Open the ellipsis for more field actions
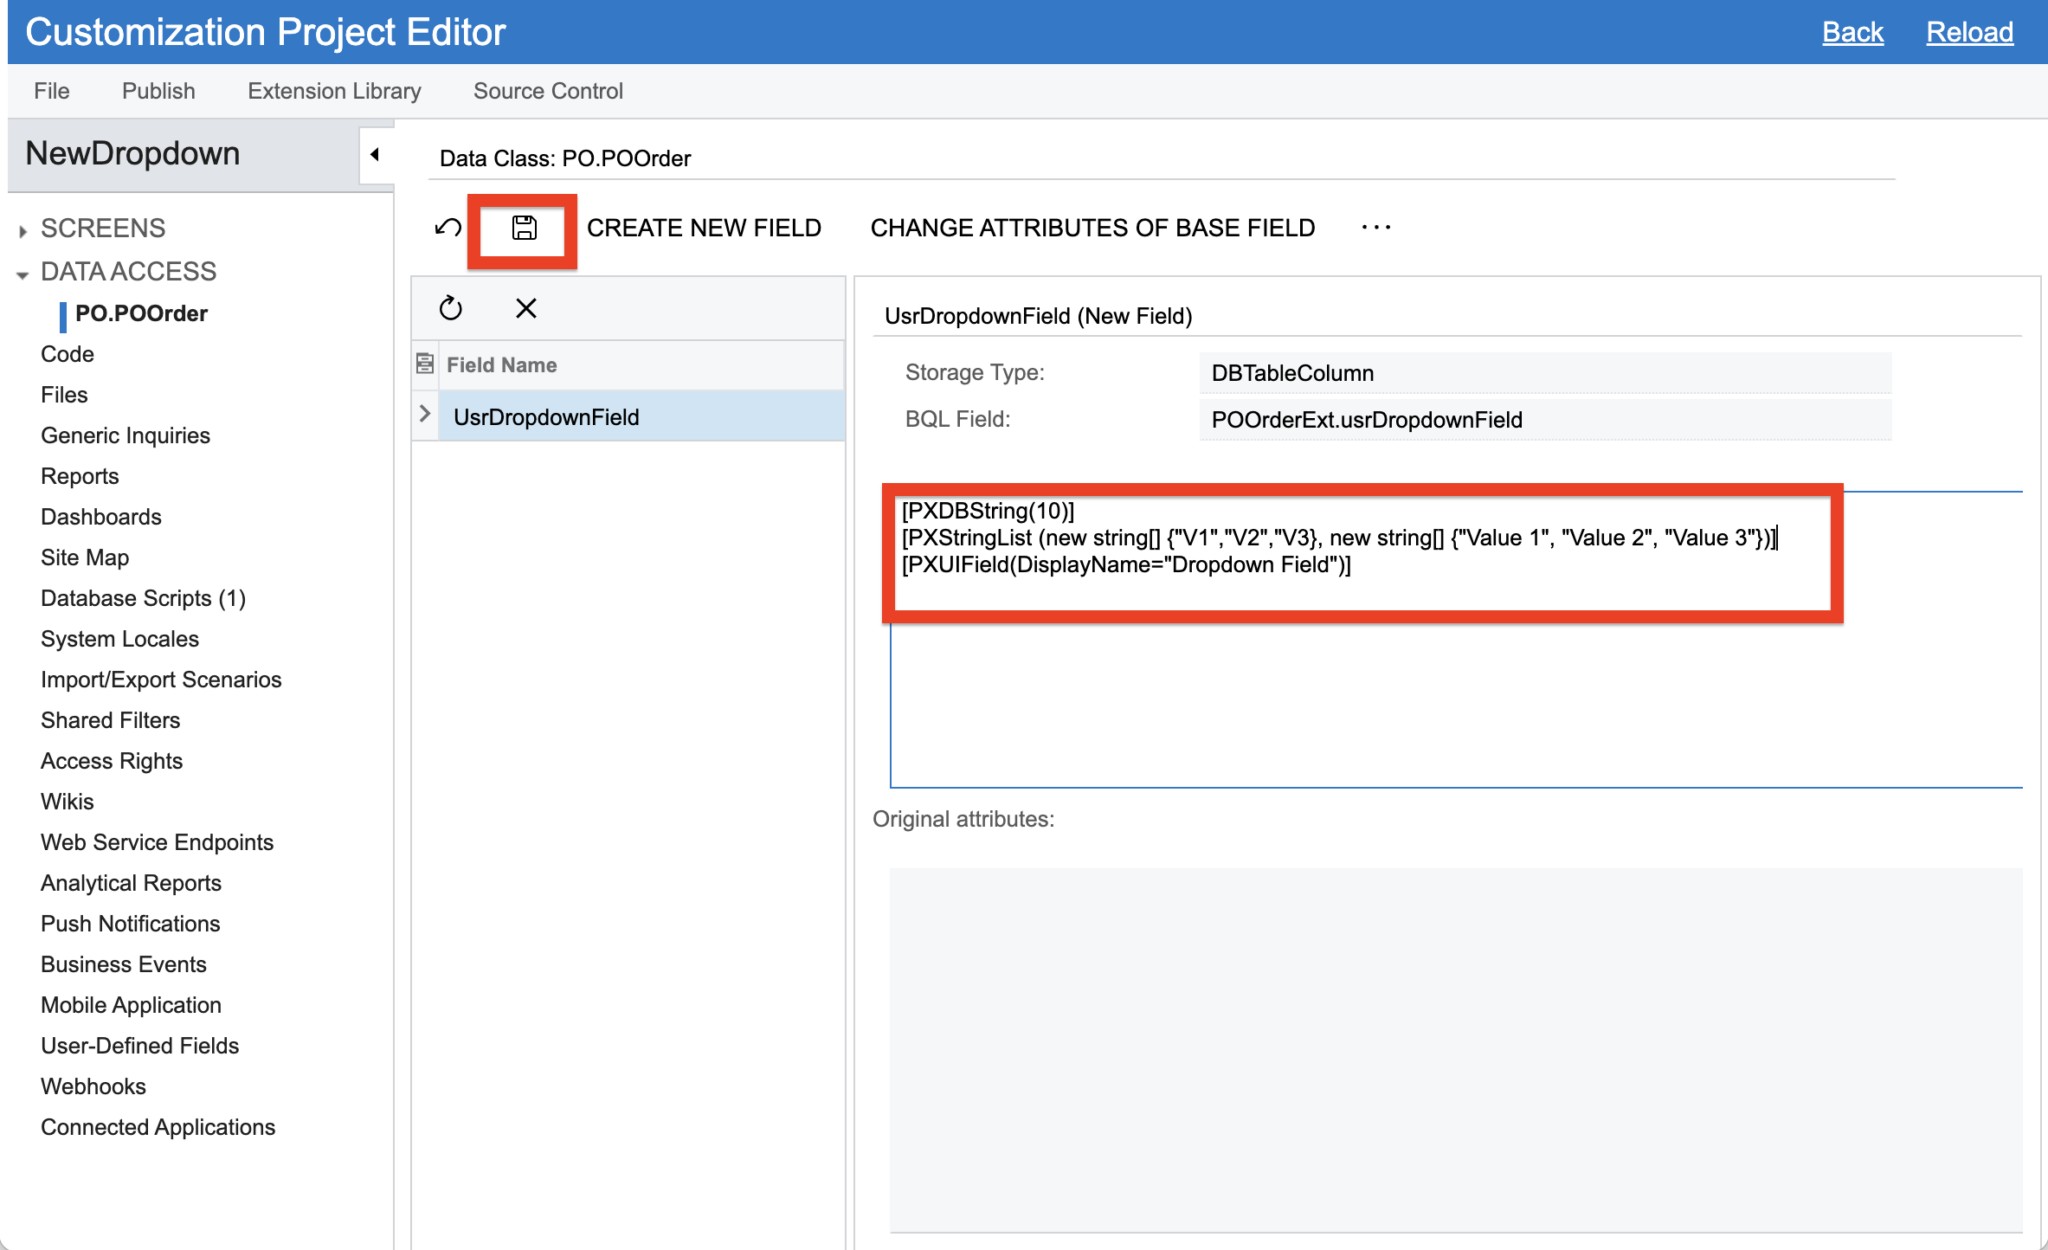The width and height of the screenshot is (2048, 1250). [x=1376, y=228]
